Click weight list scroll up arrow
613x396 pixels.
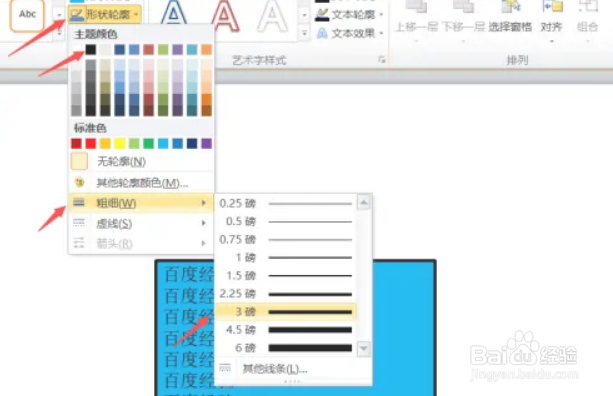[364, 202]
